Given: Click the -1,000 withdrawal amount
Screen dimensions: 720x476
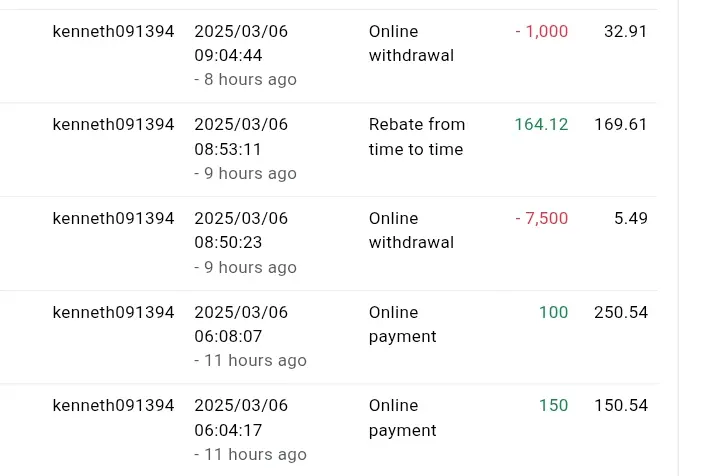Looking at the screenshot, I should 542,31.
